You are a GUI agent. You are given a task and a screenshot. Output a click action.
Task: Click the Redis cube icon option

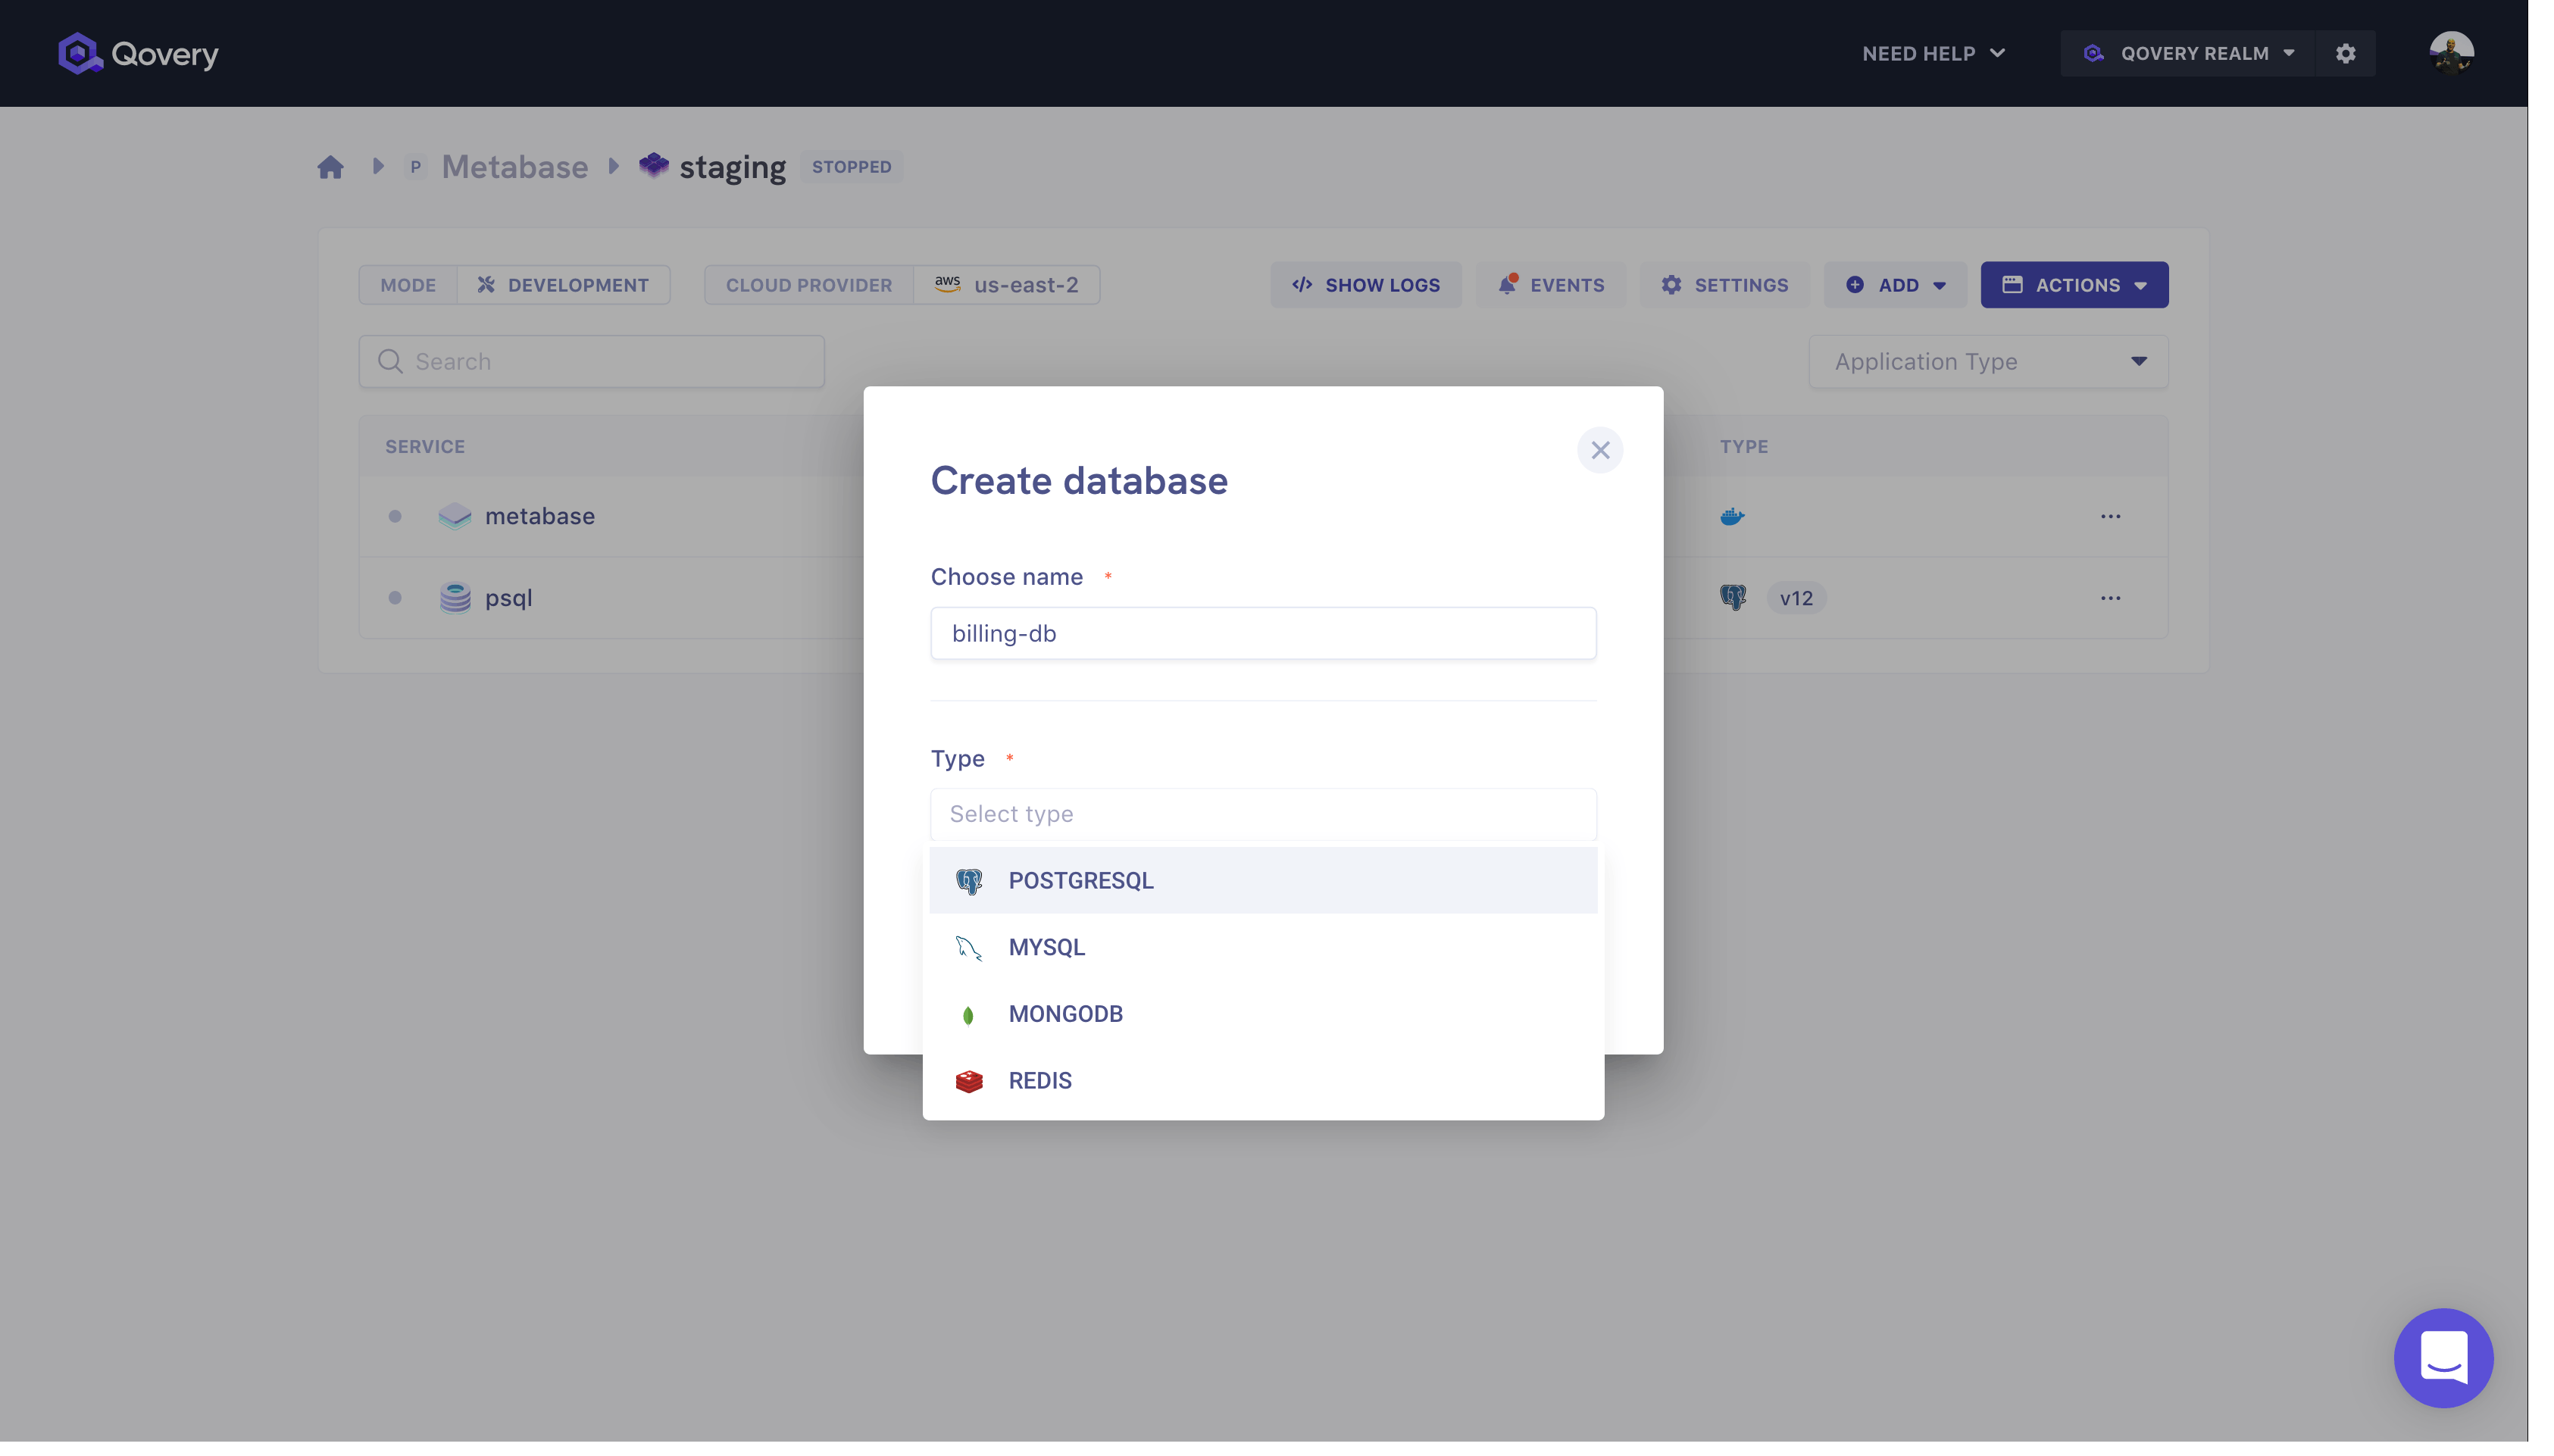[x=968, y=1081]
